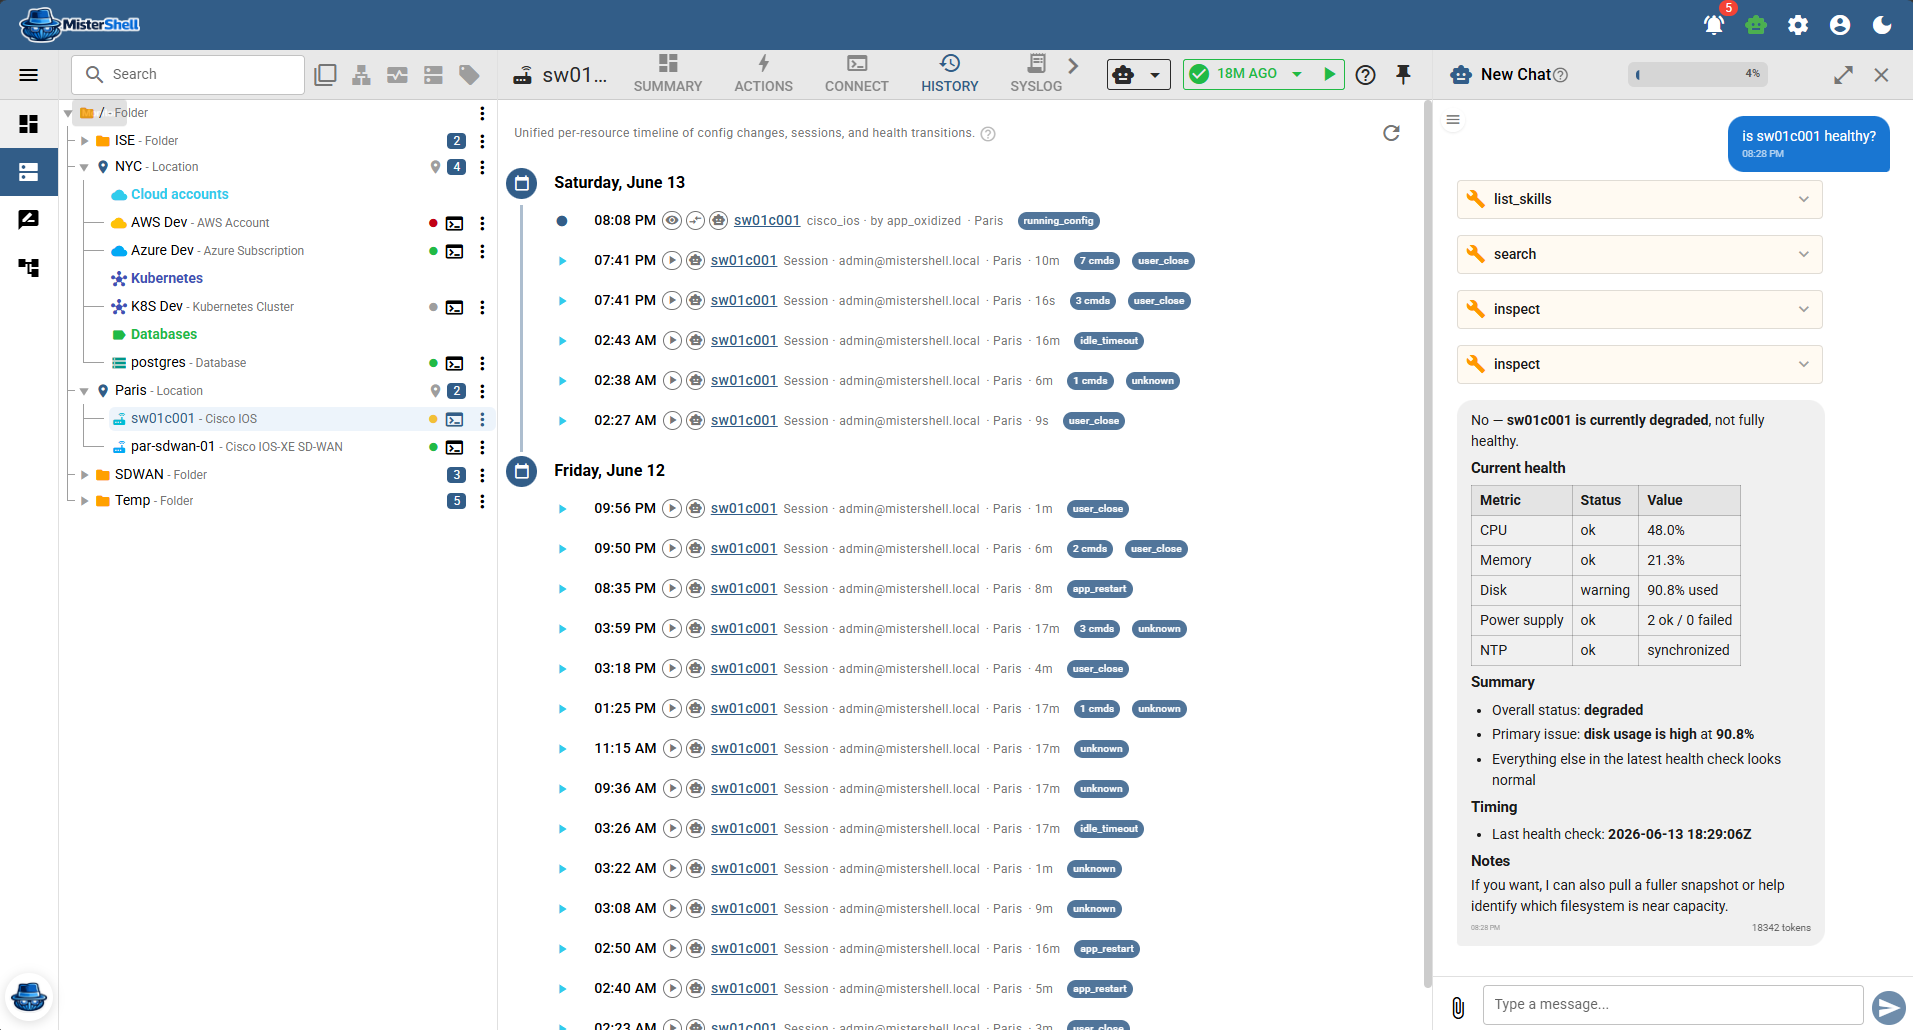This screenshot has width=1913, height=1030.
Task: Open the chat icon in left rail
Action: pos(29,220)
